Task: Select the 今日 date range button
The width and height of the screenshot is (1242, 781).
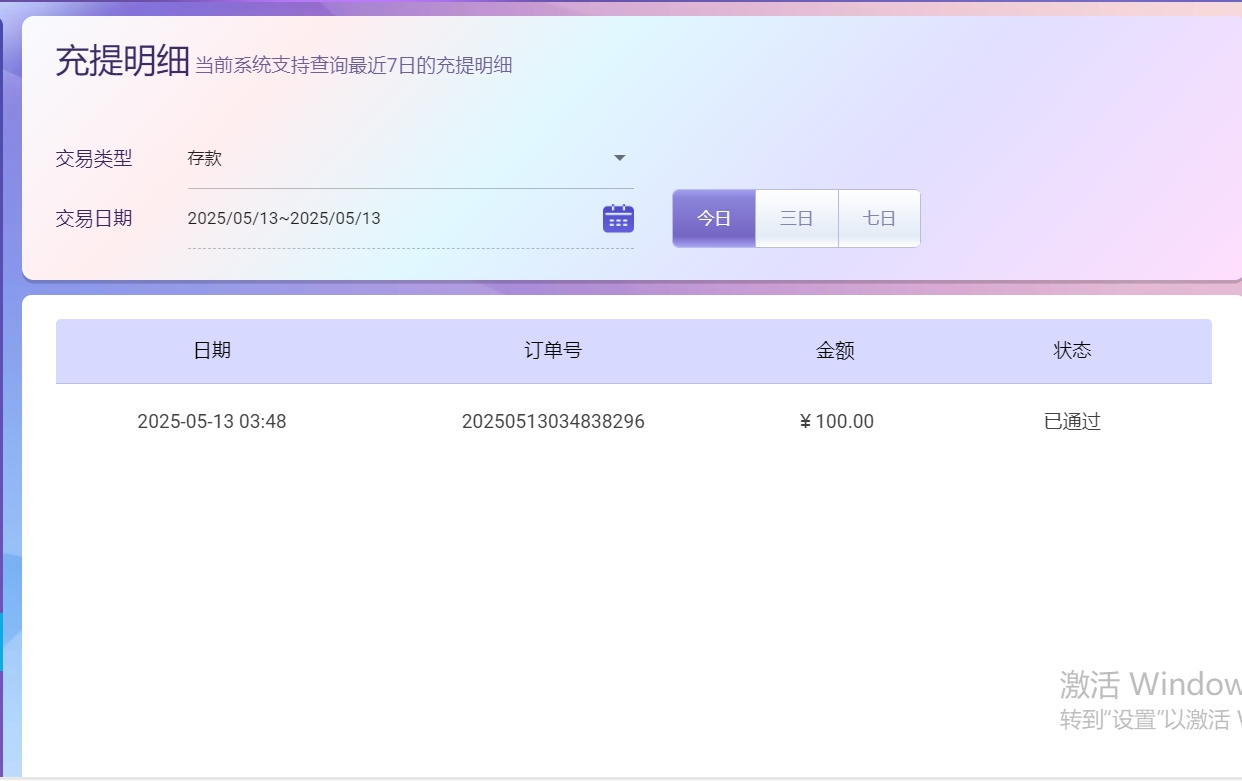Action: pos(714,218)
